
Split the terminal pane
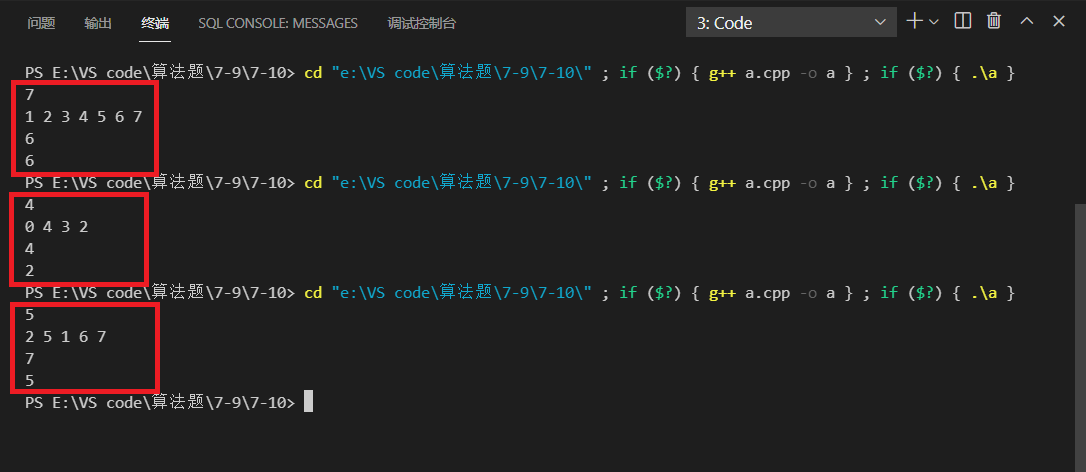coord(963,21)
